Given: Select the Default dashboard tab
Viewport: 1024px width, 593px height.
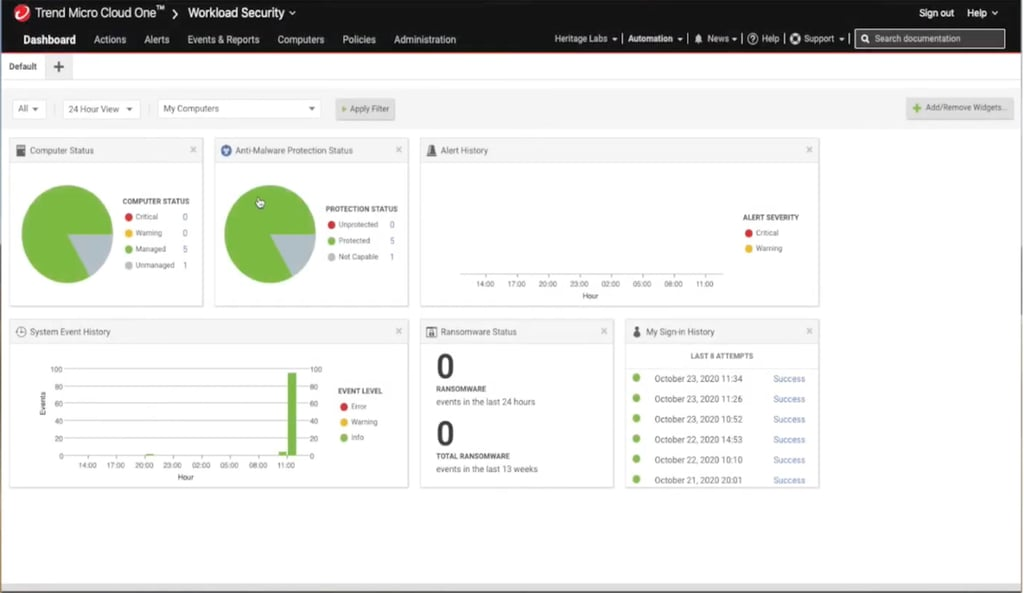Looking at the screenshot, I should [23, 67].
